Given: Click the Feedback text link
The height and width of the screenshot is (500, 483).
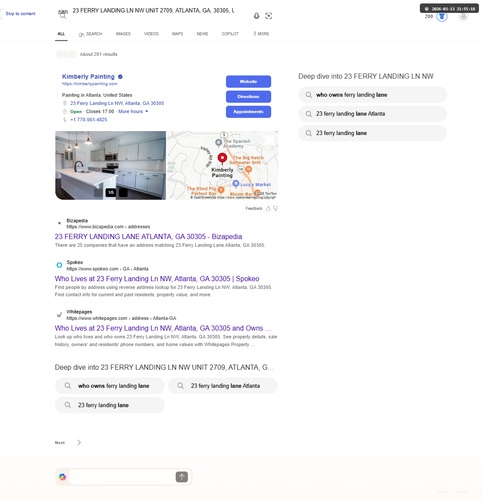Looking at the screenshot, I should (254, 208).
